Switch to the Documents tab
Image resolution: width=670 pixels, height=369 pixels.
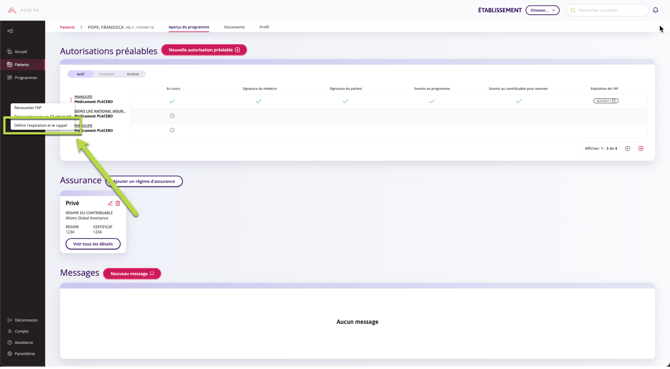[x=234, y=27]
